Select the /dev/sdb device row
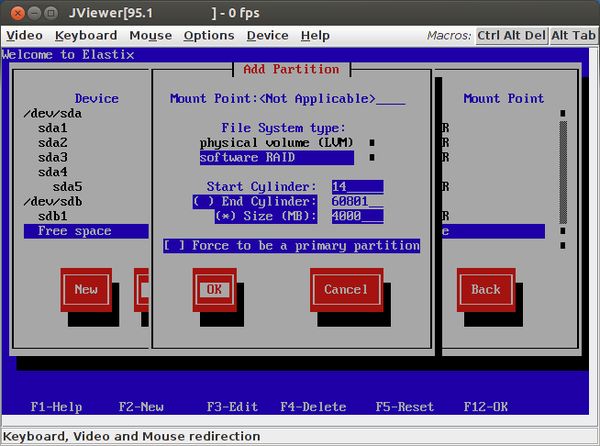The image size is (600, 446). point(53,202)
